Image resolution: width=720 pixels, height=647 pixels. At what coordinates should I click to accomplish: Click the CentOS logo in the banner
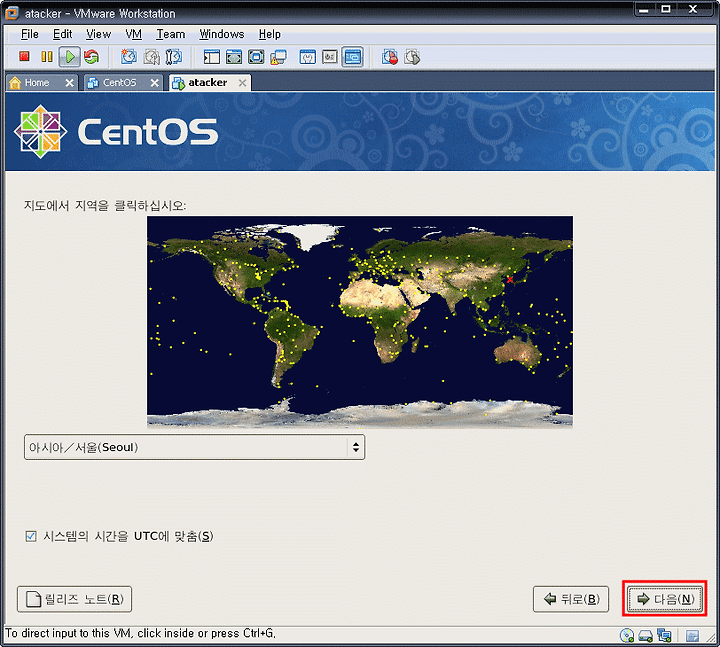tap(116, 132)
